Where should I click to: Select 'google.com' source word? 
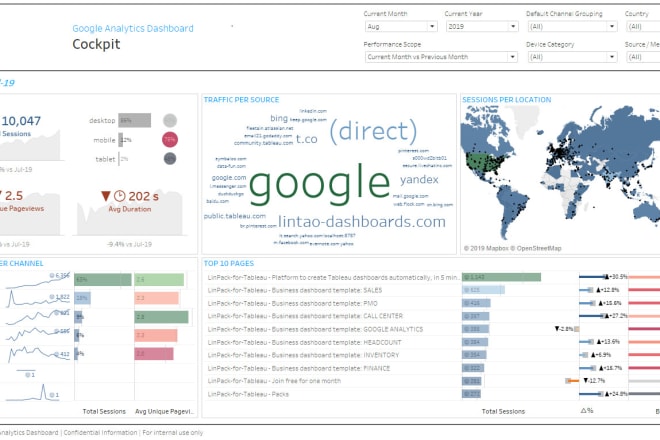(x=229, y=178)
